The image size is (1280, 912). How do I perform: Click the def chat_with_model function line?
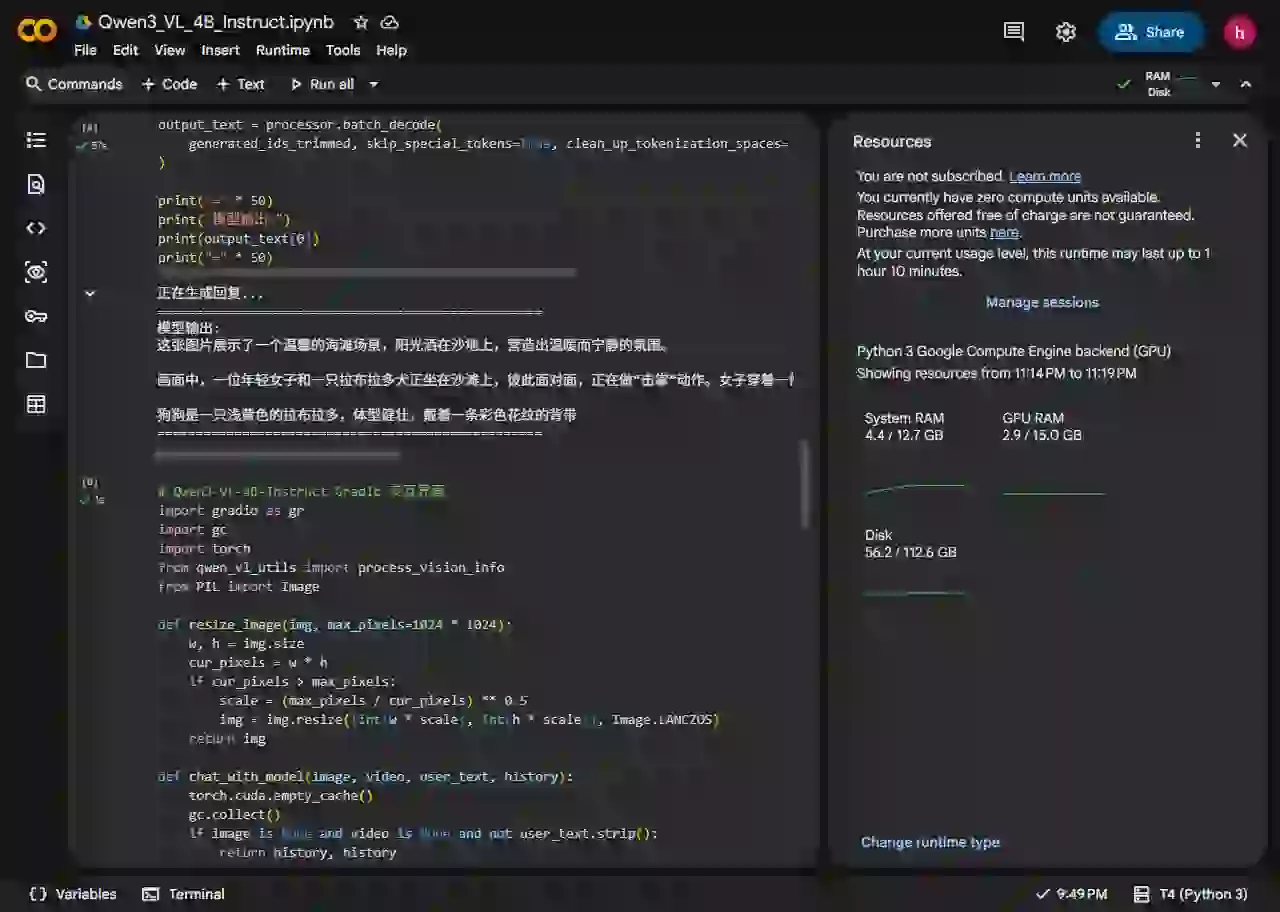pyautogui.click(x=365, y=776)
